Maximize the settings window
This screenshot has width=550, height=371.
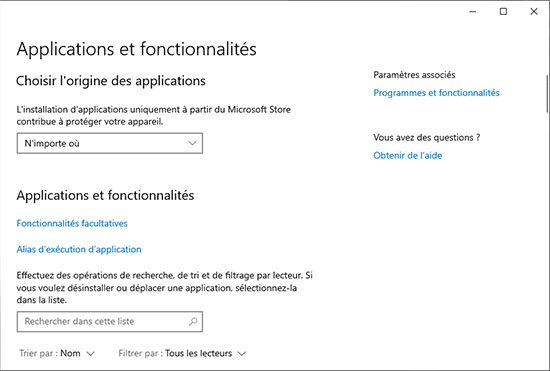503,12
